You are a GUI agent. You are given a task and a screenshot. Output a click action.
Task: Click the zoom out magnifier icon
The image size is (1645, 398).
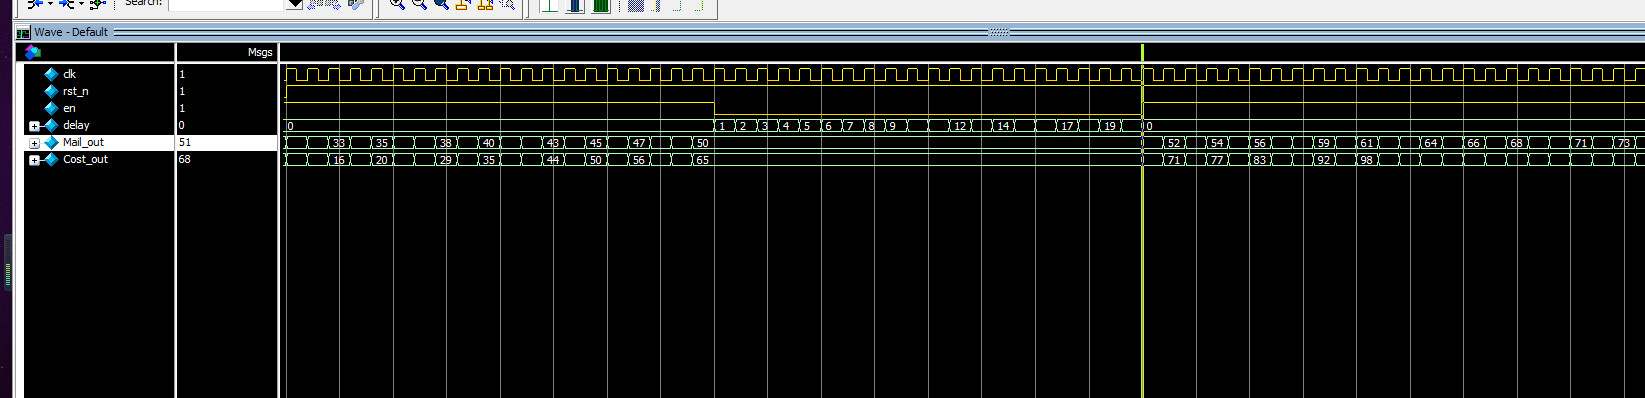[x=419, y=4]
